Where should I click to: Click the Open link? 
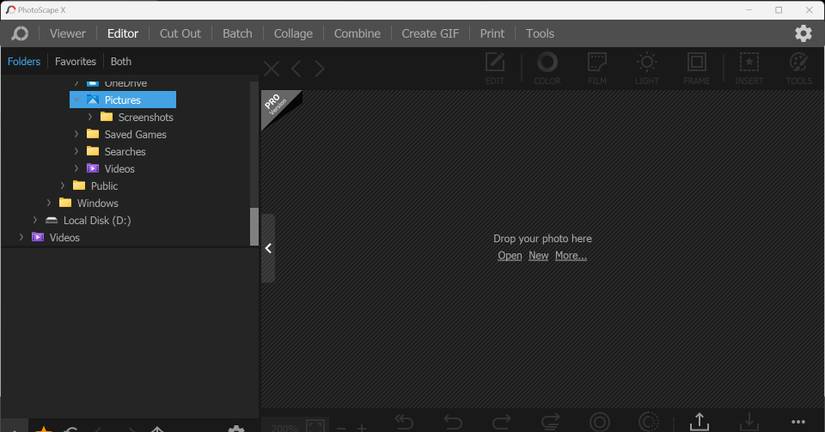[510, 256]
